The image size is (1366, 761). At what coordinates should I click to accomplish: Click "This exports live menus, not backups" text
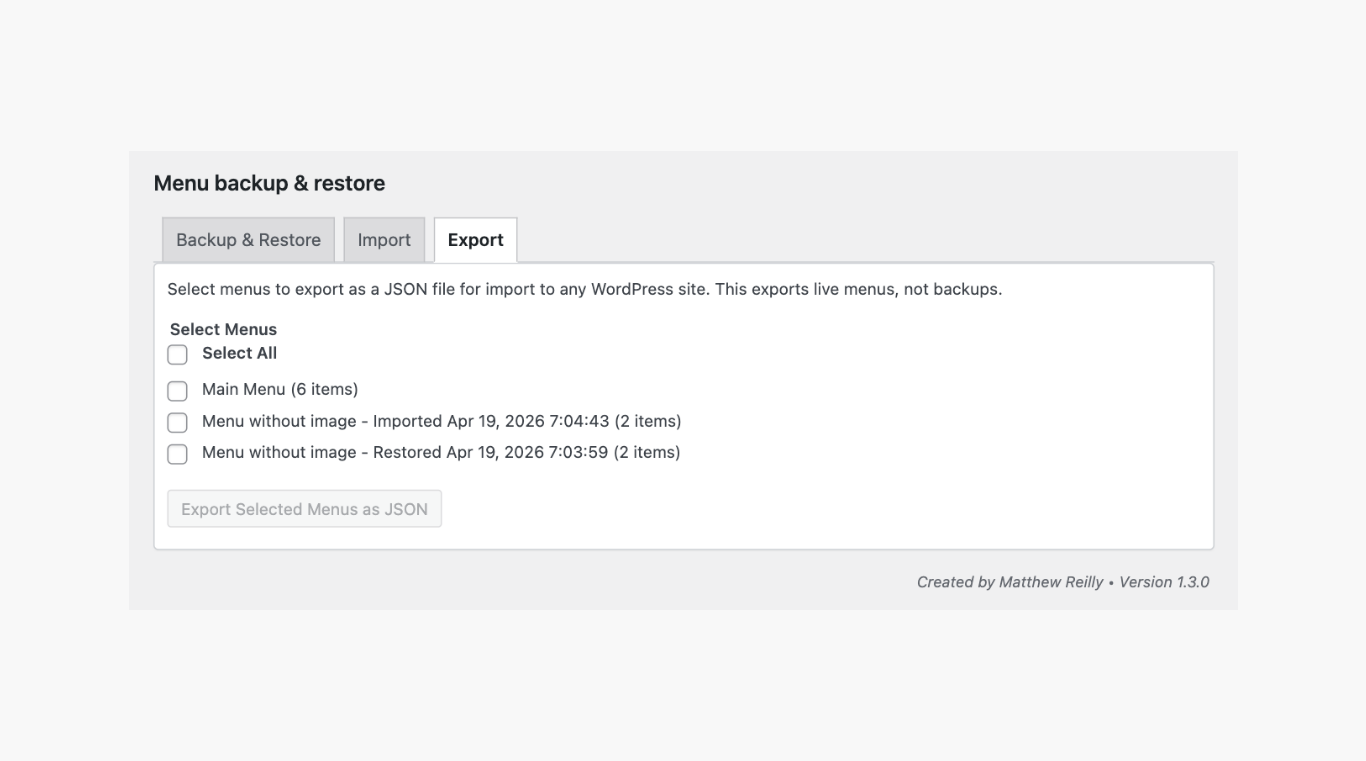pyautogui.click(x=858, y=289)
